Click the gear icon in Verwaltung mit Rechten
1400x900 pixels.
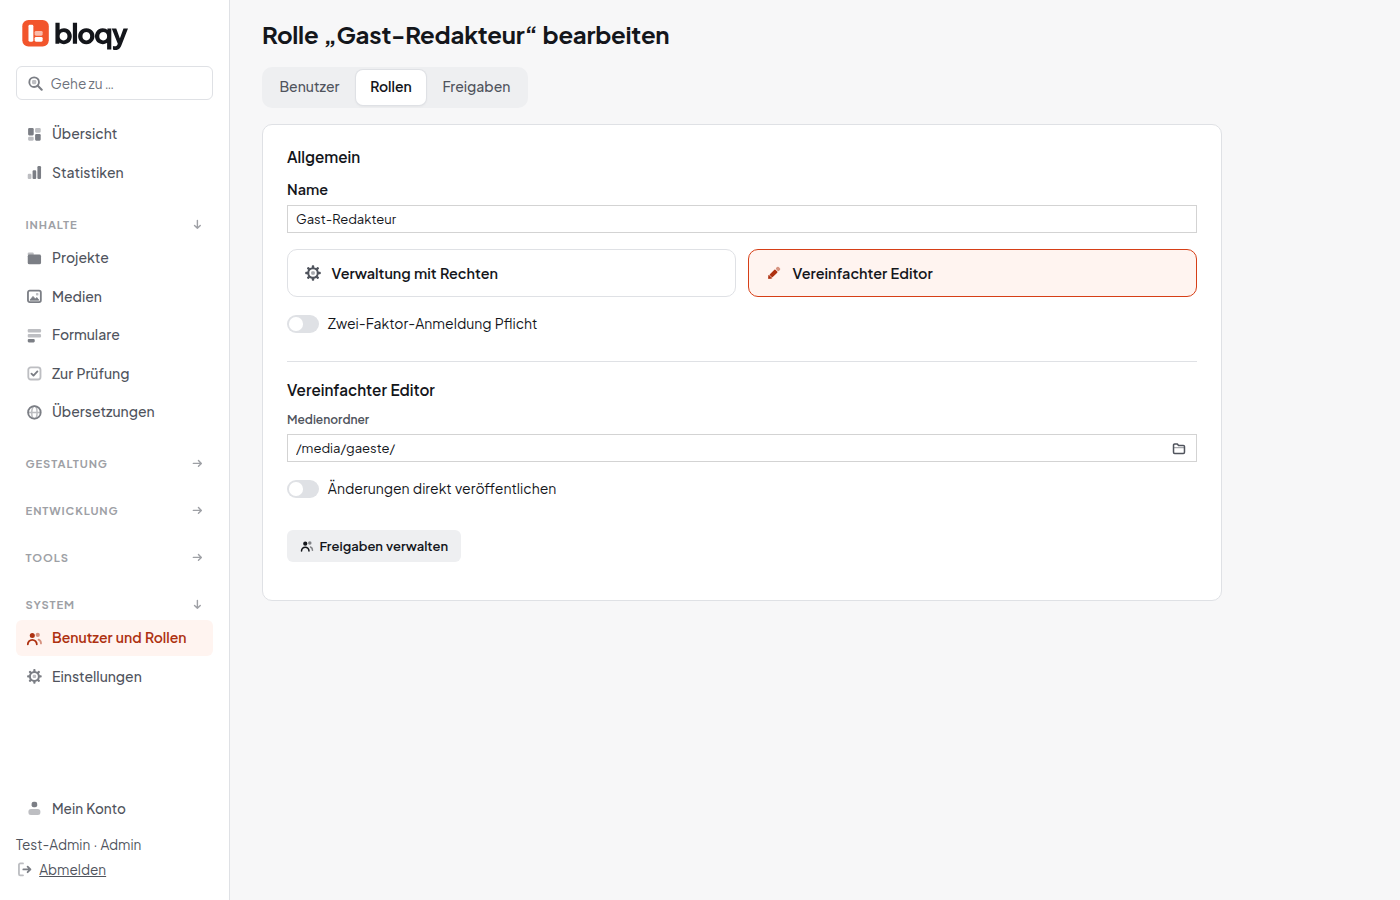[313, 273]
